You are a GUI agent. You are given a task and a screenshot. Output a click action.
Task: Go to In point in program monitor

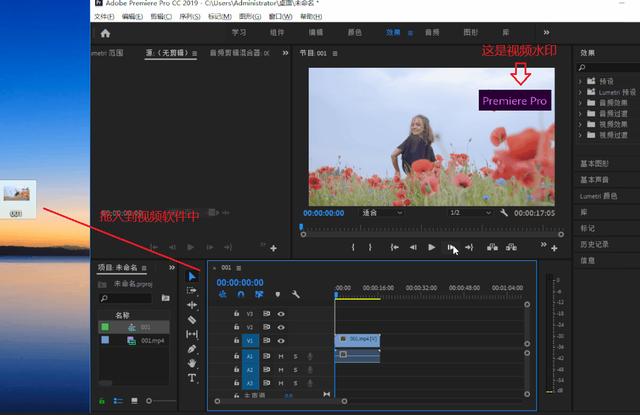[x=394, y=247]
